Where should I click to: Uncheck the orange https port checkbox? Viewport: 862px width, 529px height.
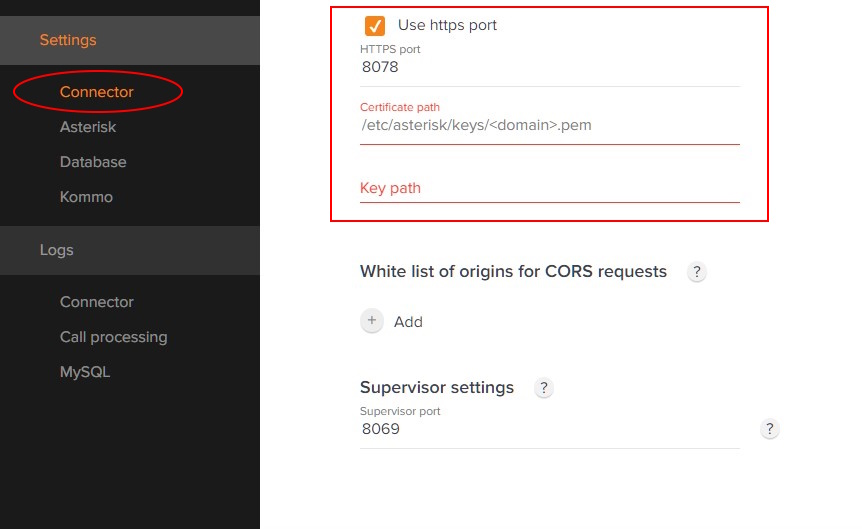coord(375,26)
